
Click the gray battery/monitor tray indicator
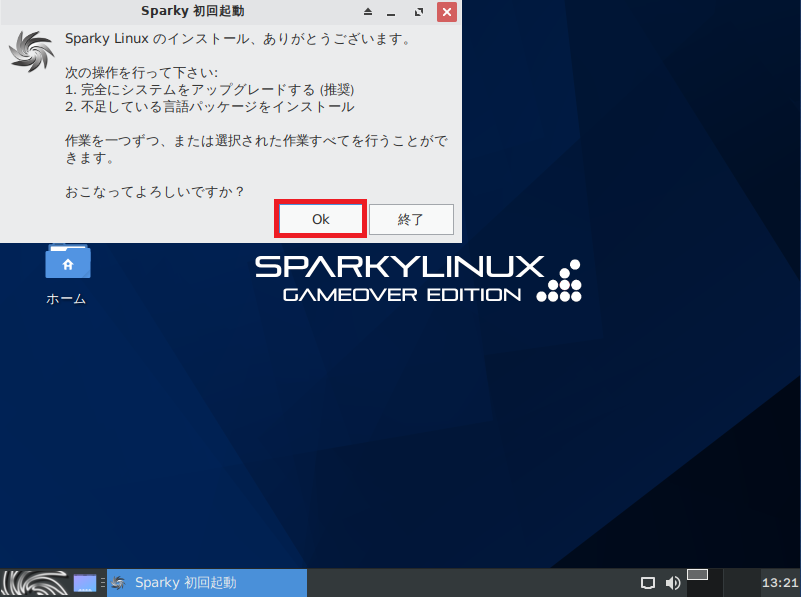tap(697, 575)
